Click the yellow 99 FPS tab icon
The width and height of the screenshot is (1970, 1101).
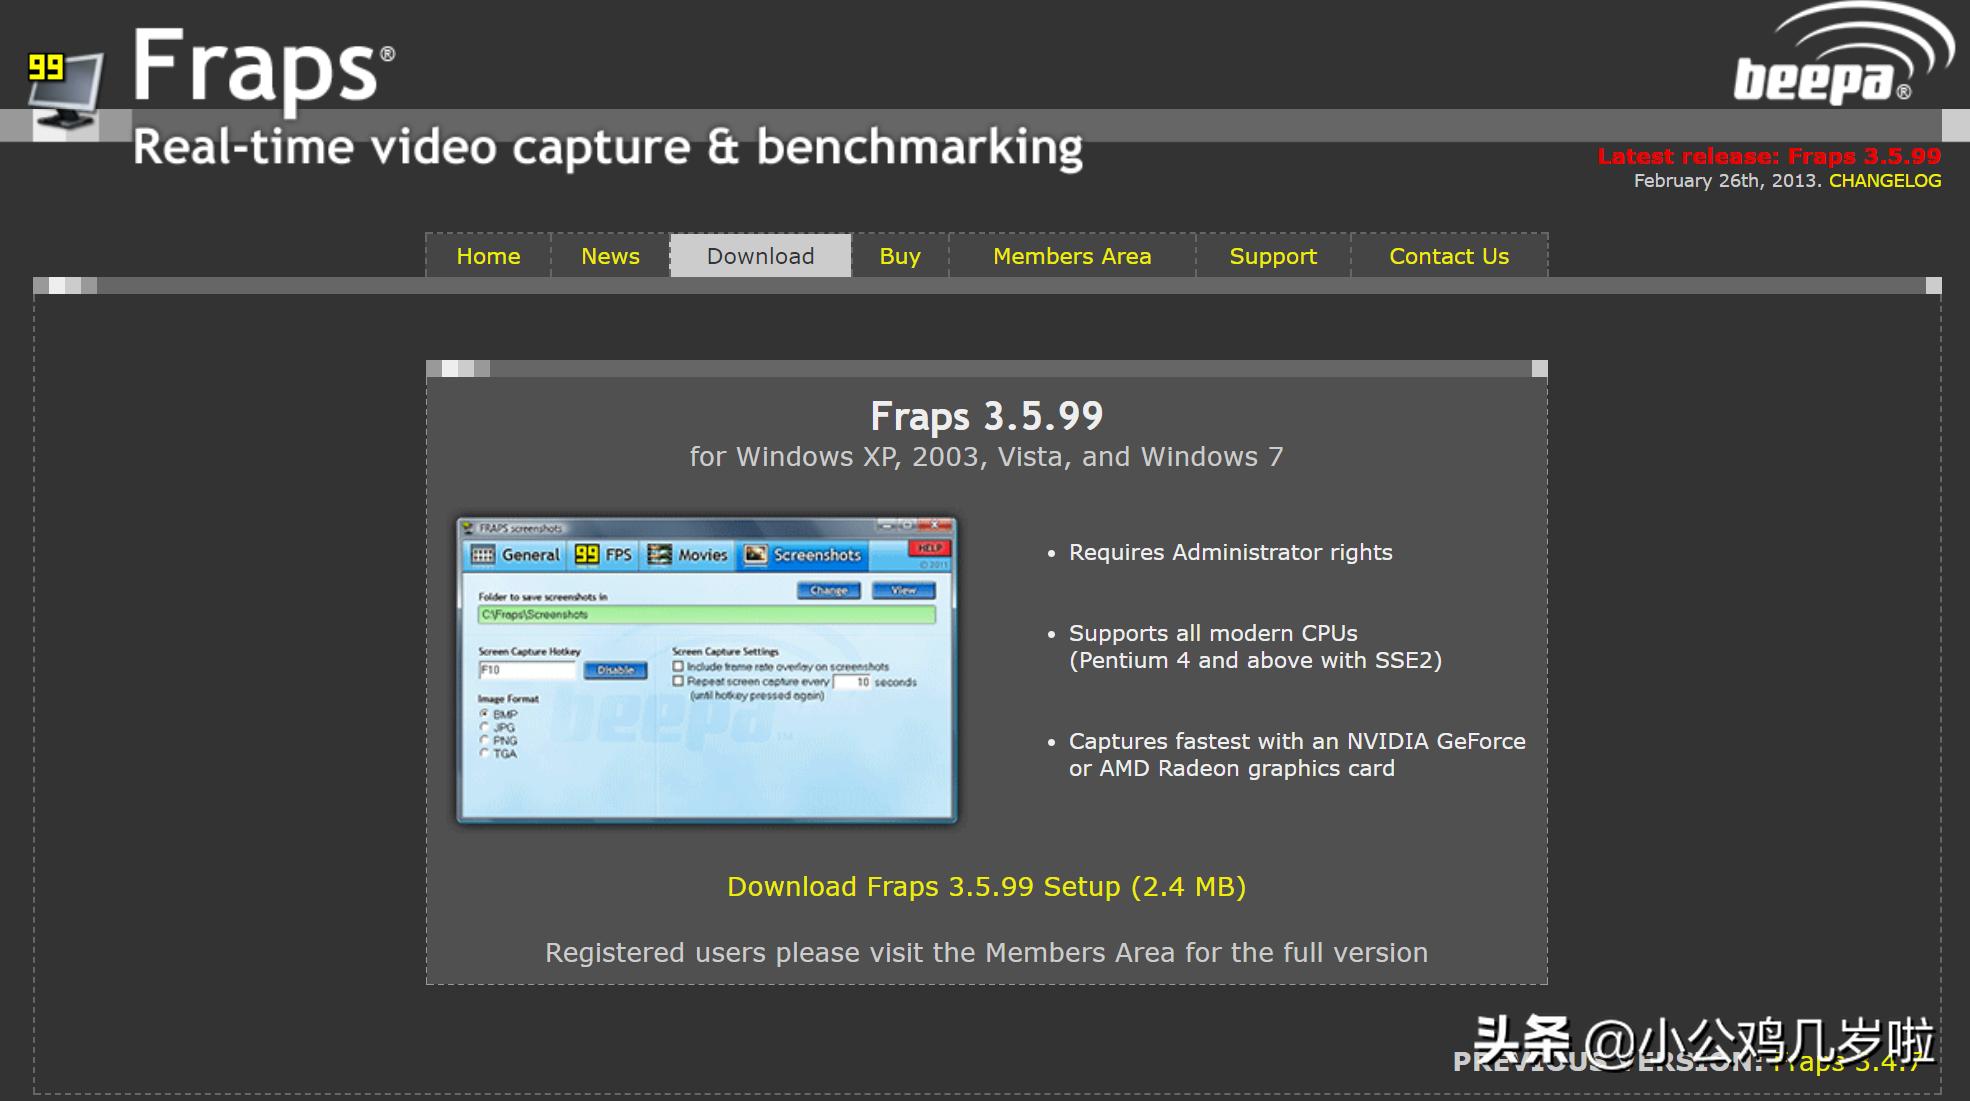coord(587,555)
